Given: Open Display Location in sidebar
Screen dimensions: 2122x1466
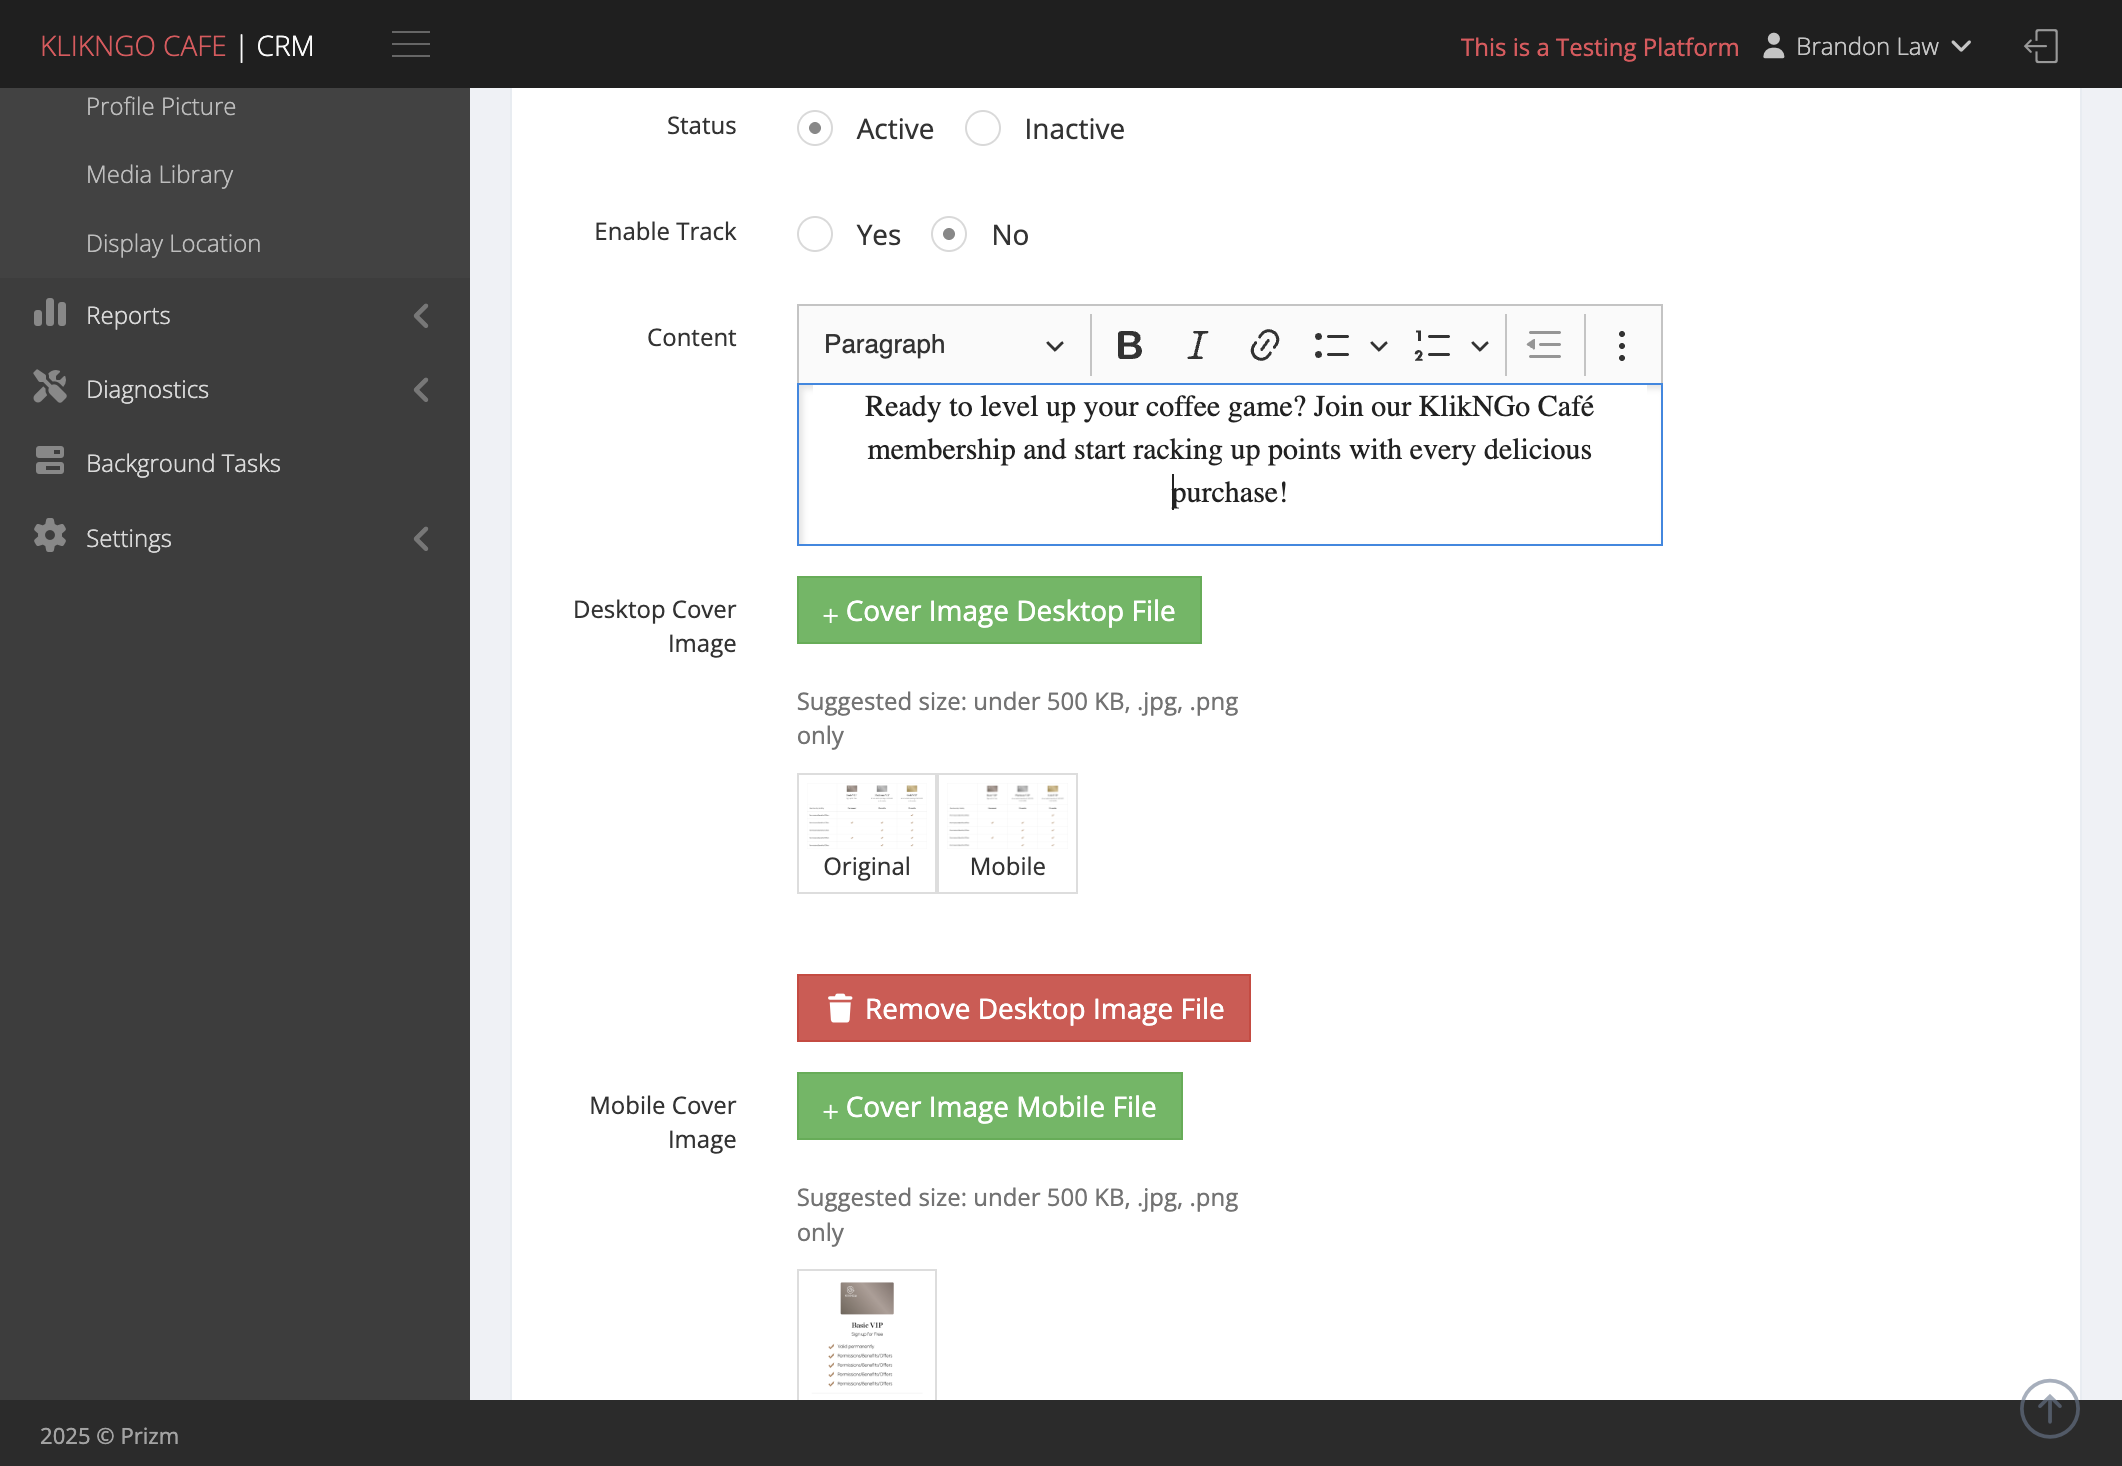Looking at the screenshot, I should 173,243.
